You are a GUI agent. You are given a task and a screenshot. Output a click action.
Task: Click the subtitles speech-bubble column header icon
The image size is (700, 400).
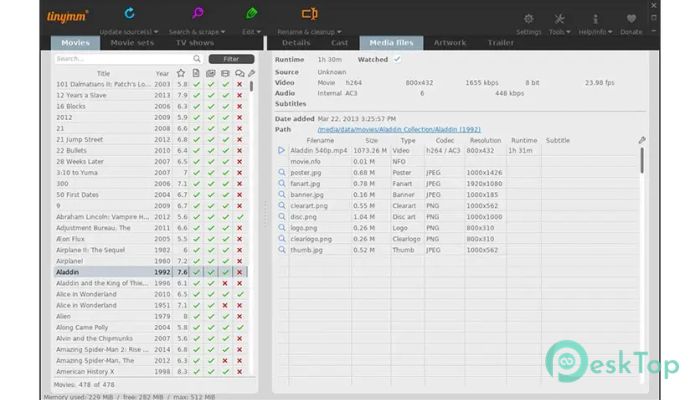coord(240,73)
